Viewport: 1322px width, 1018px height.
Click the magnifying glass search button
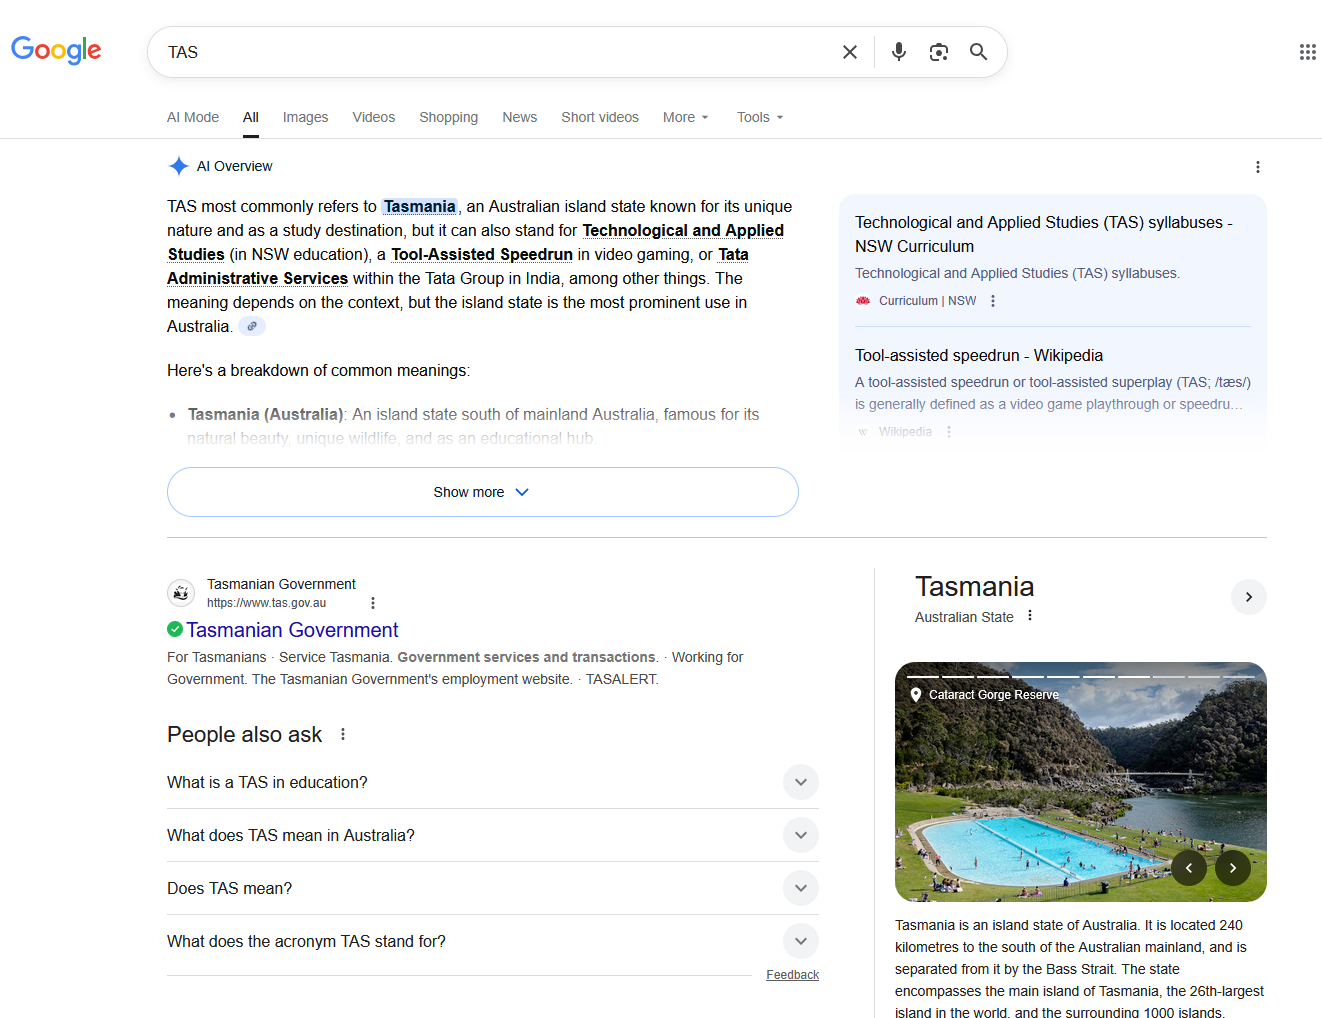click(979, 52)
